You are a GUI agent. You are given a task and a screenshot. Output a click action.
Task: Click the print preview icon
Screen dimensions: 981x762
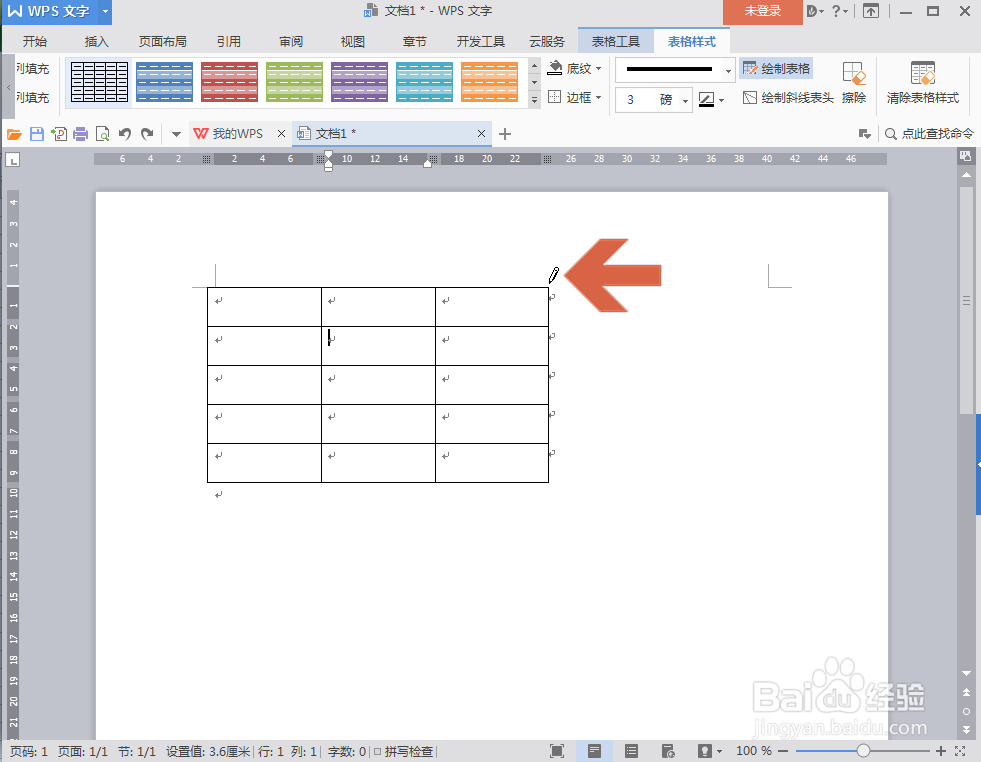tap(103, 134)
